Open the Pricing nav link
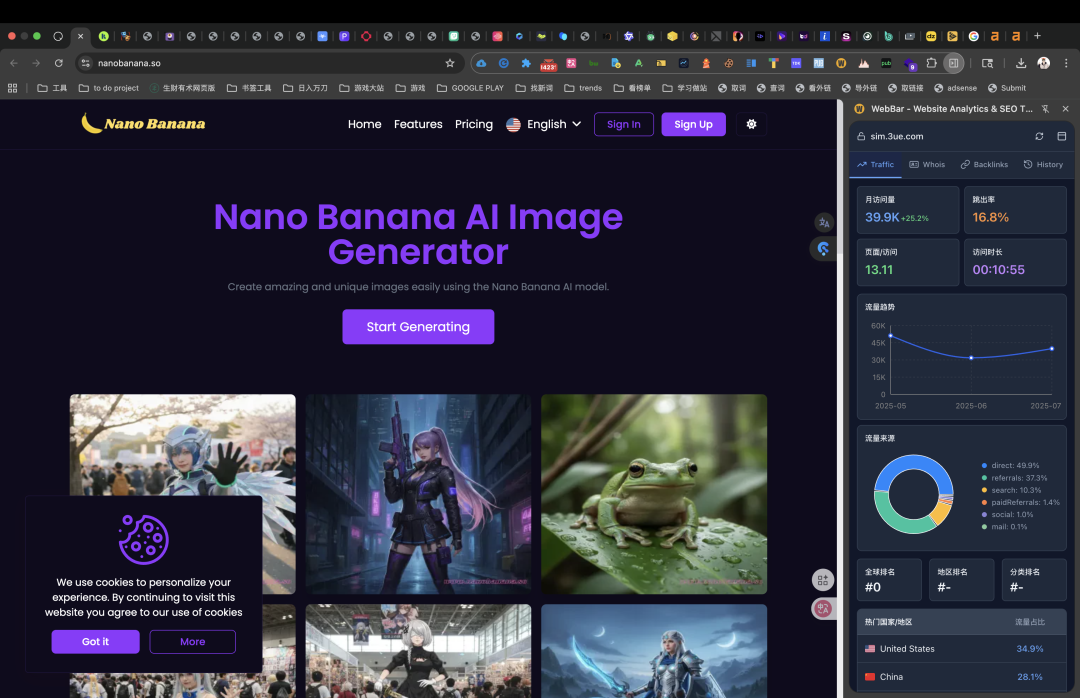Image resolution: width=1080 pixels, height=698 pixels. pos(474,124)
